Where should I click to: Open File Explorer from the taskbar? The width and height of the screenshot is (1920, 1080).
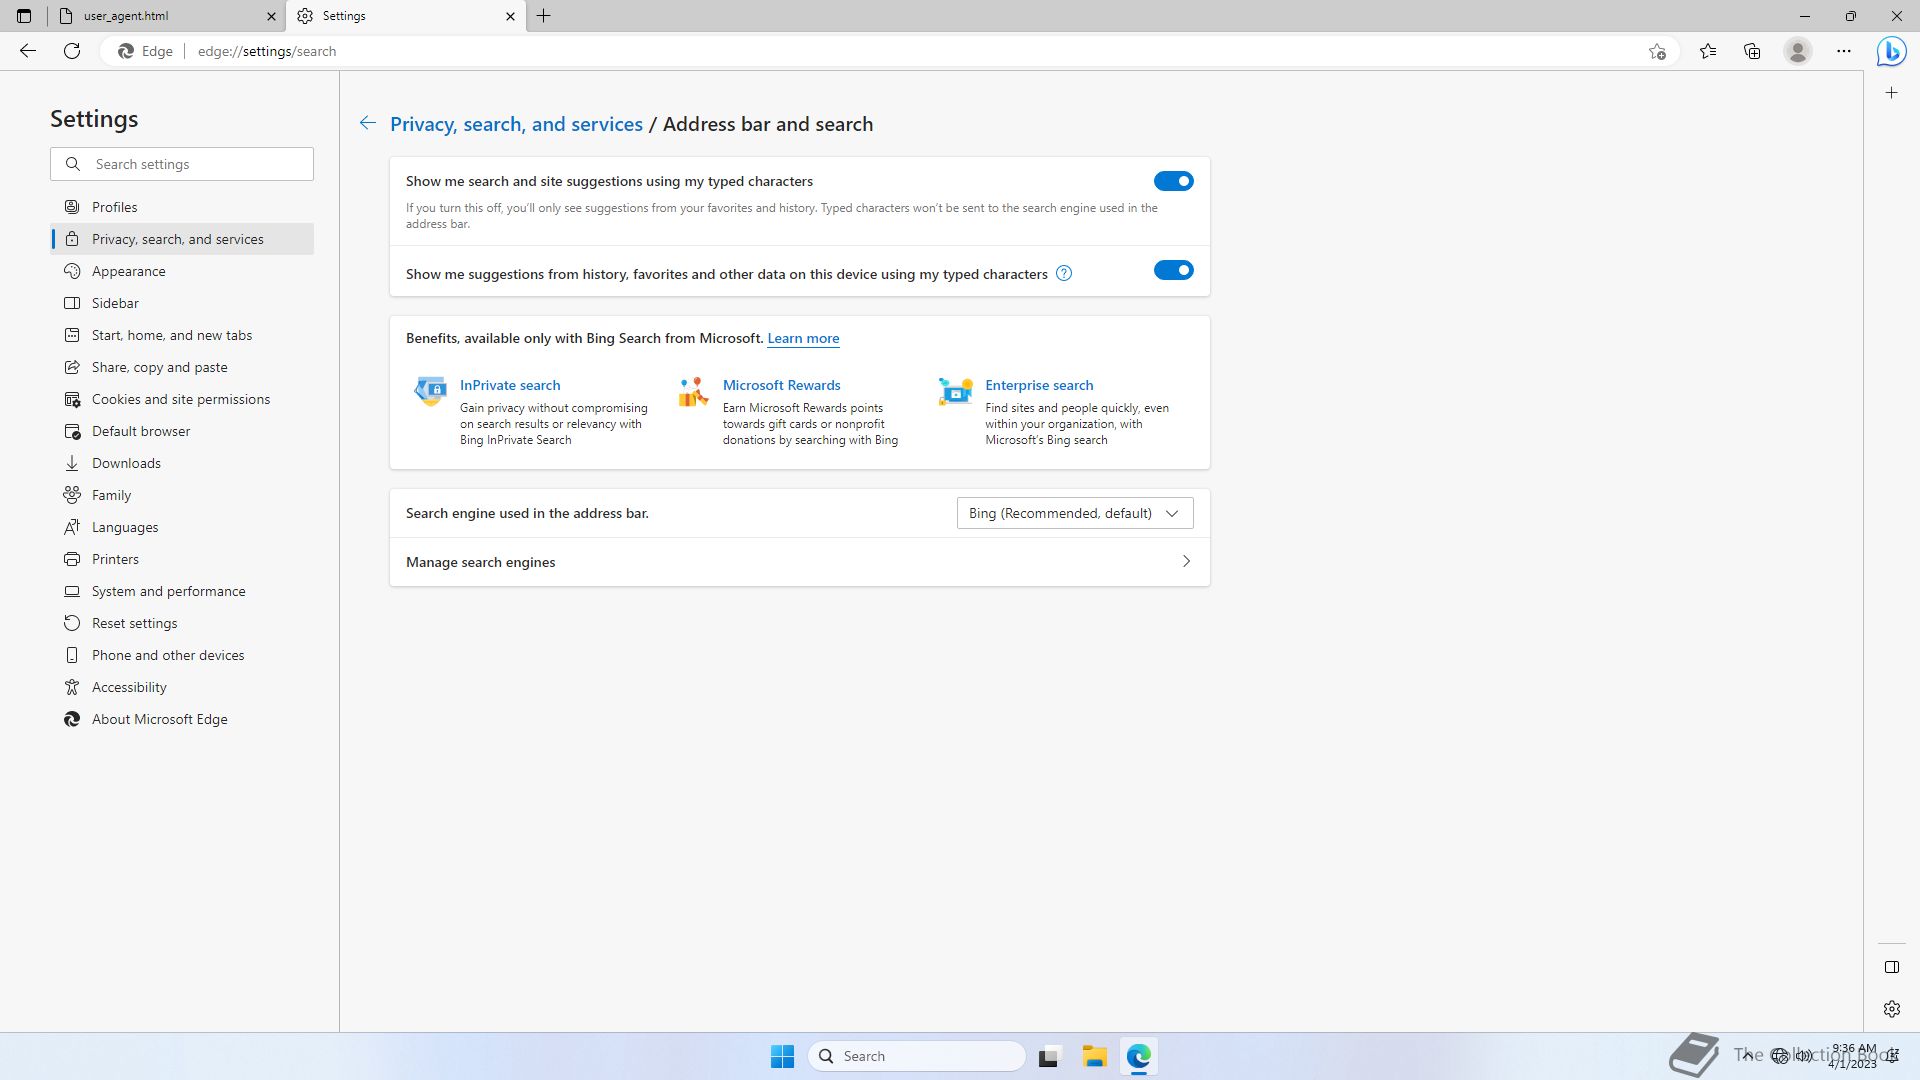coord(1094,1056)
